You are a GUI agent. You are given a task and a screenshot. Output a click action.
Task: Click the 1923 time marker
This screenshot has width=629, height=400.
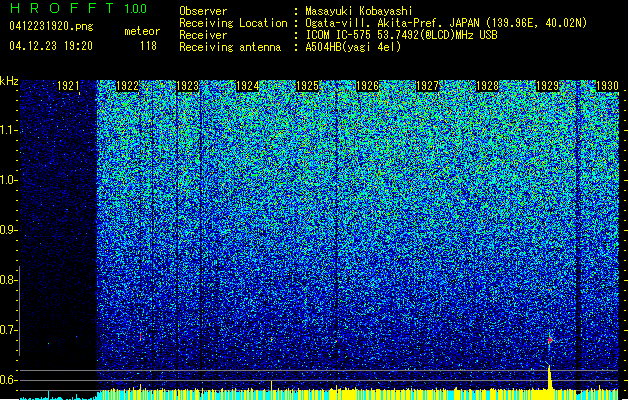click(x=188, y=86)
